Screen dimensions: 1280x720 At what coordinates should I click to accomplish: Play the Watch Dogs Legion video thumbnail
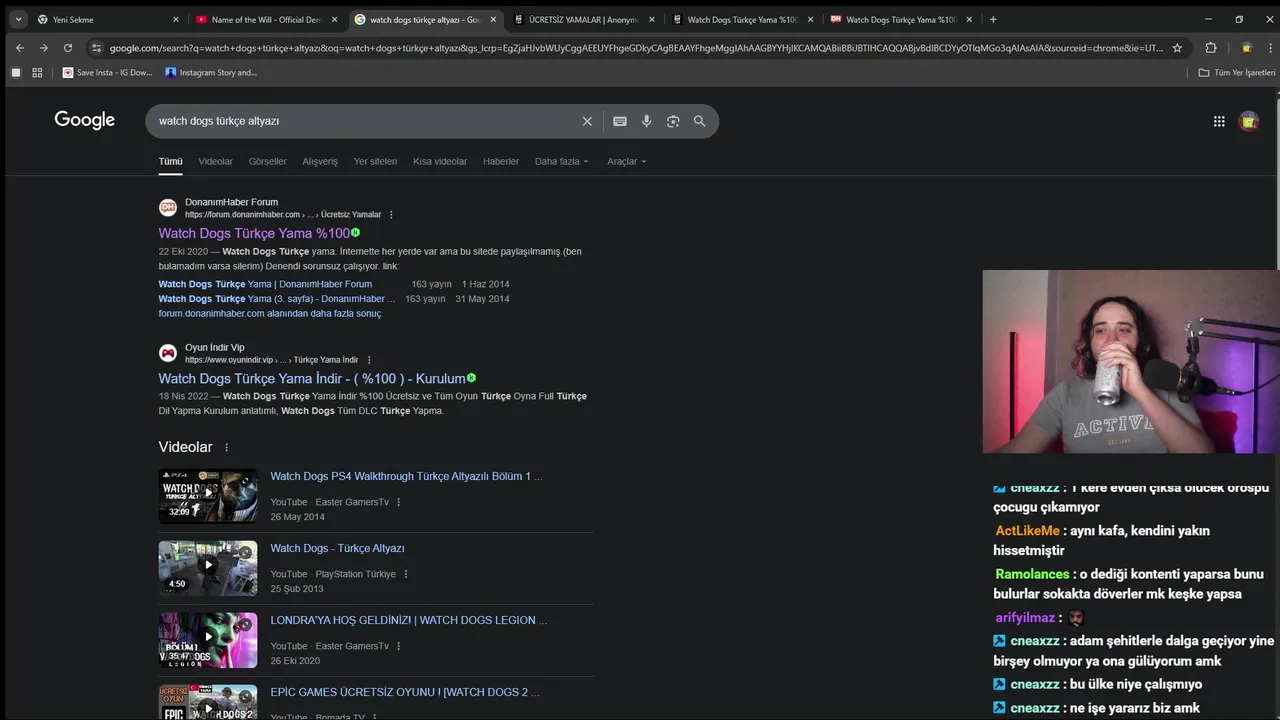[x=208, y=640]
